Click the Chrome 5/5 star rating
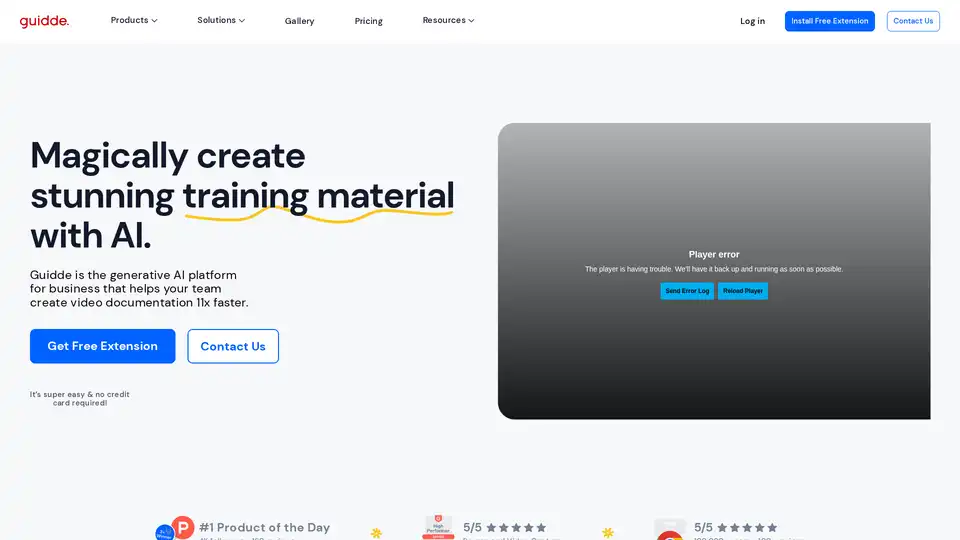Viewport: 960px width, 540px height. pyautogui.click(x=736, y=527)
